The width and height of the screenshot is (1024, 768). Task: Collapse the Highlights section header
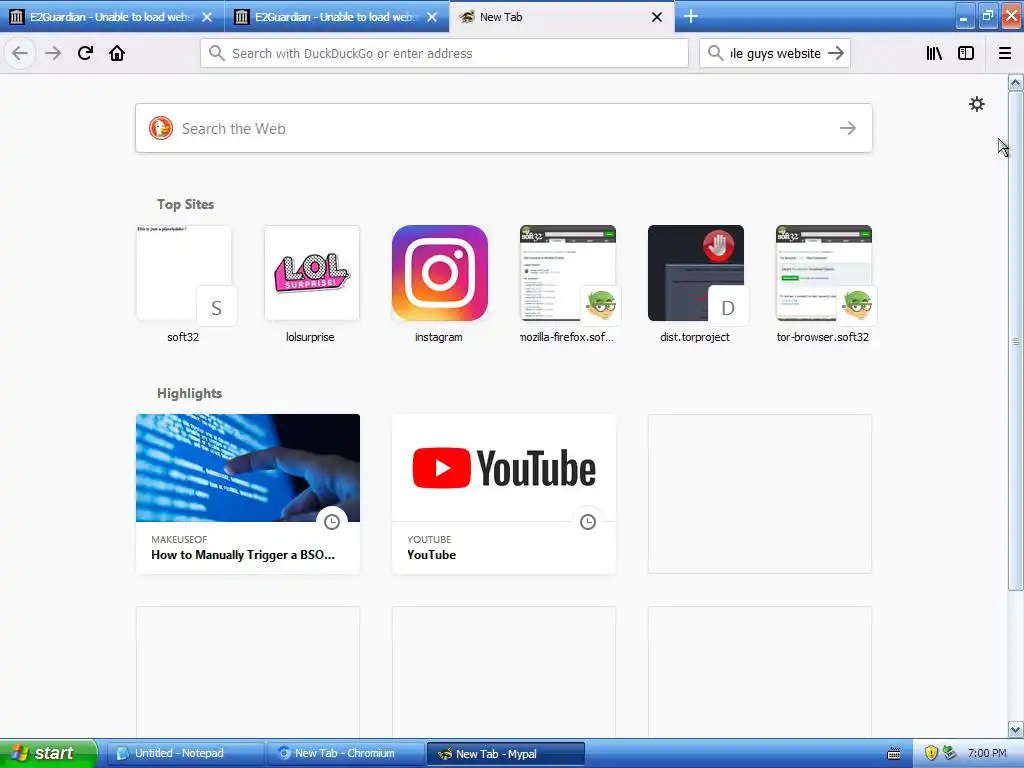[189, 393]
